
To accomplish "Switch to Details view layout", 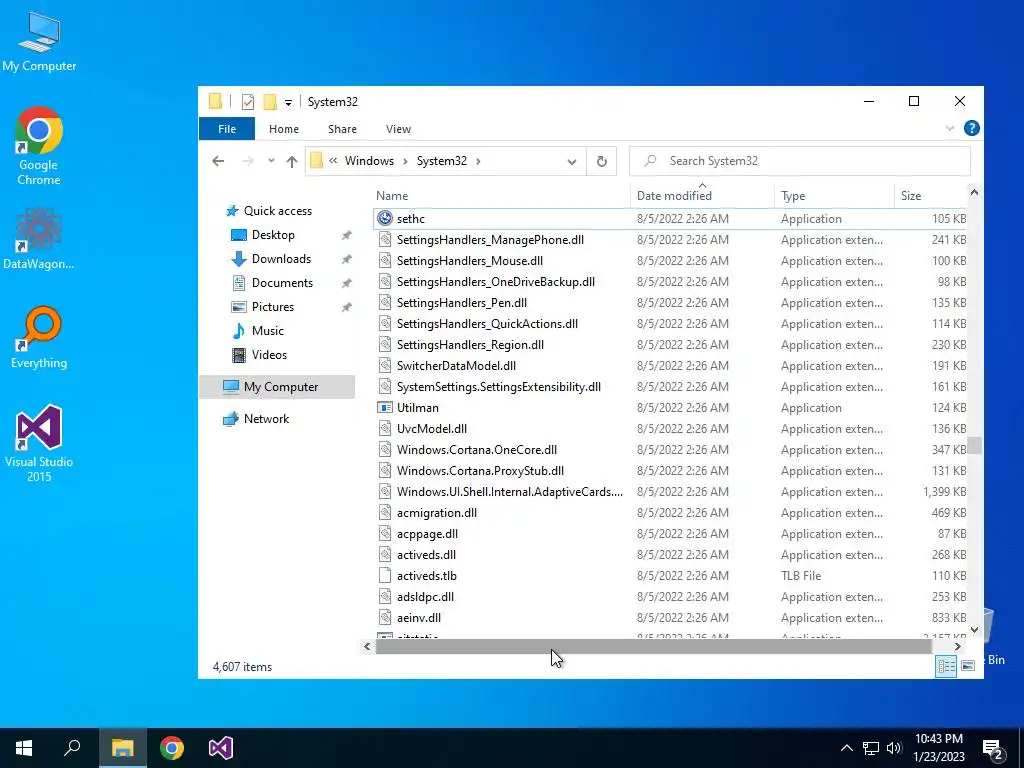I will tap(946, 666).
